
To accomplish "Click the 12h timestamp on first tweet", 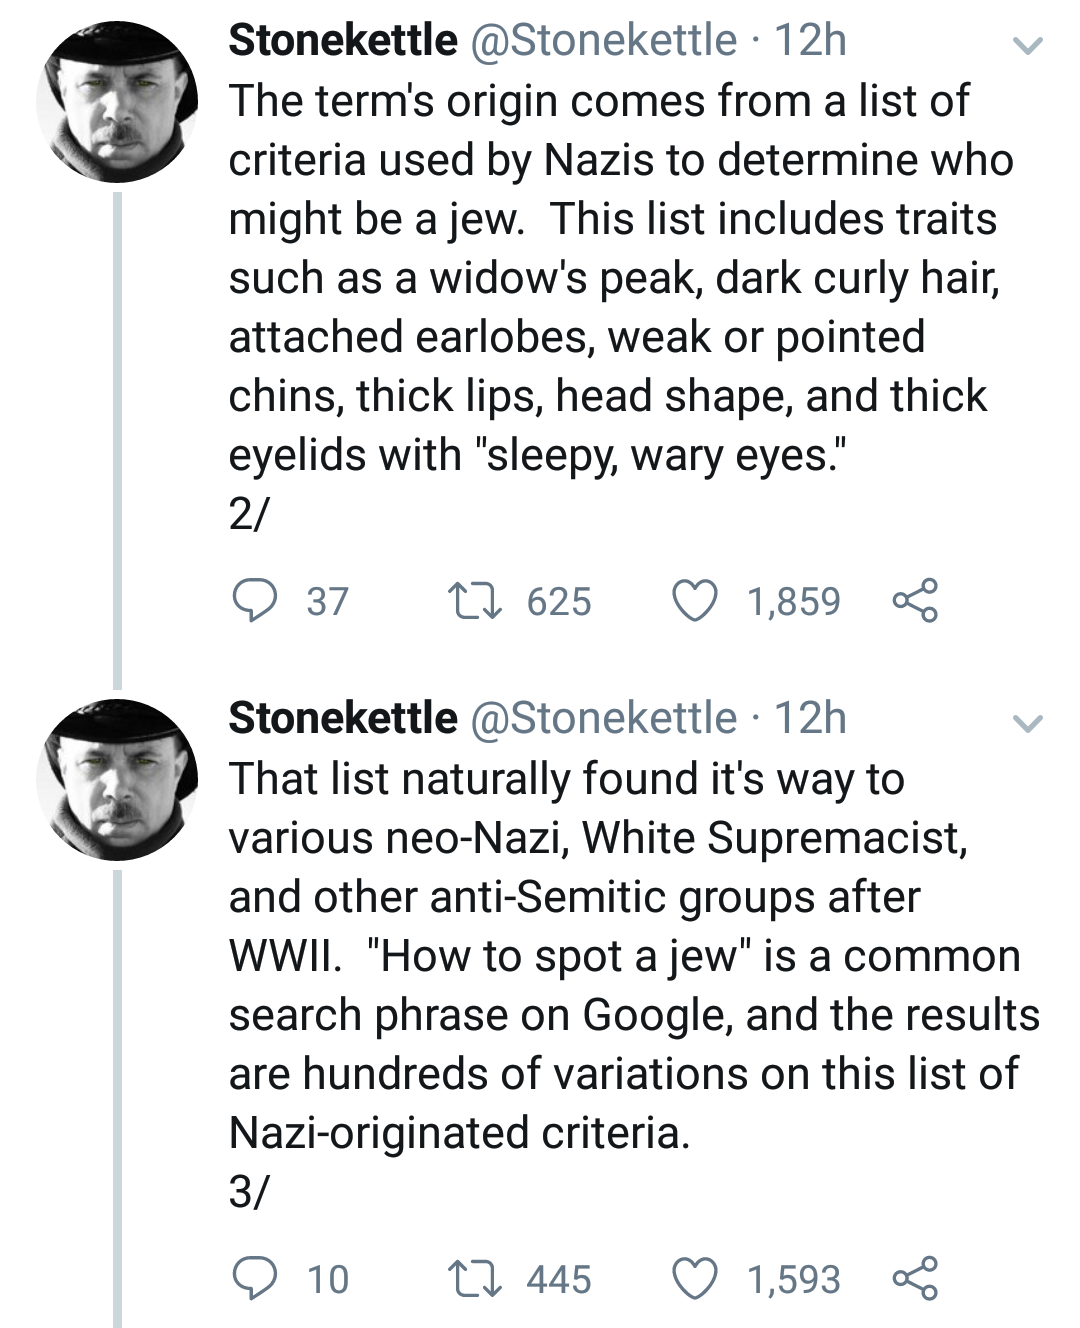I will [x=810, y=41].
